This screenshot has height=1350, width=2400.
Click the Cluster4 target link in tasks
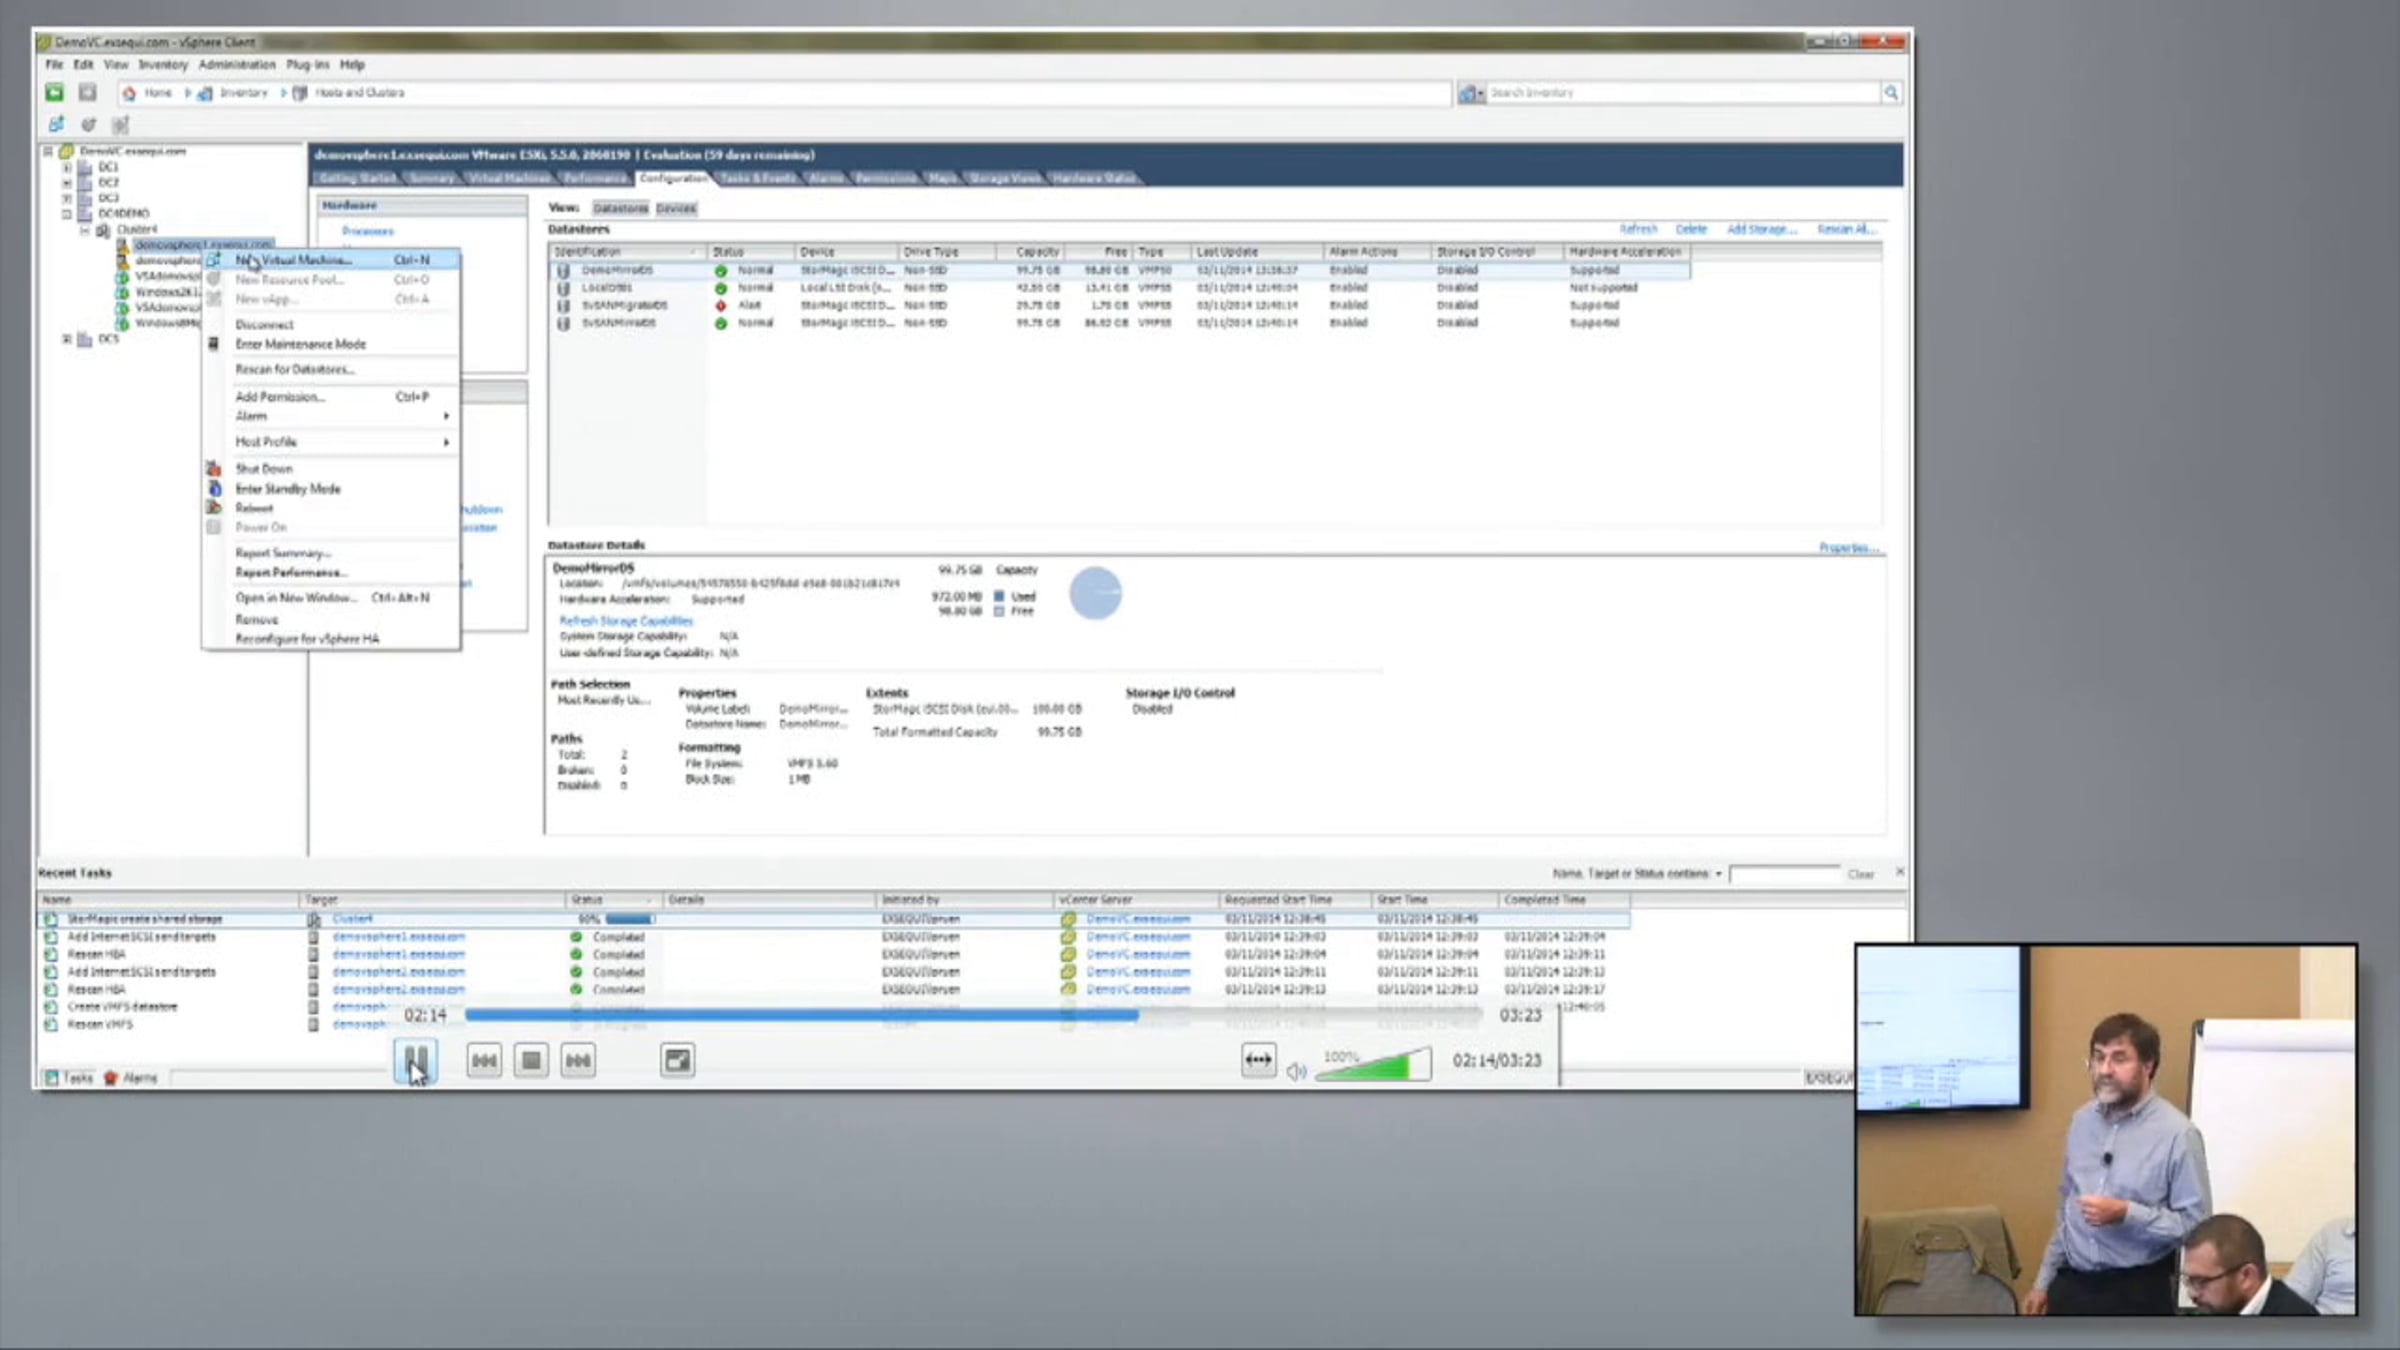click(x=352, y=919)
